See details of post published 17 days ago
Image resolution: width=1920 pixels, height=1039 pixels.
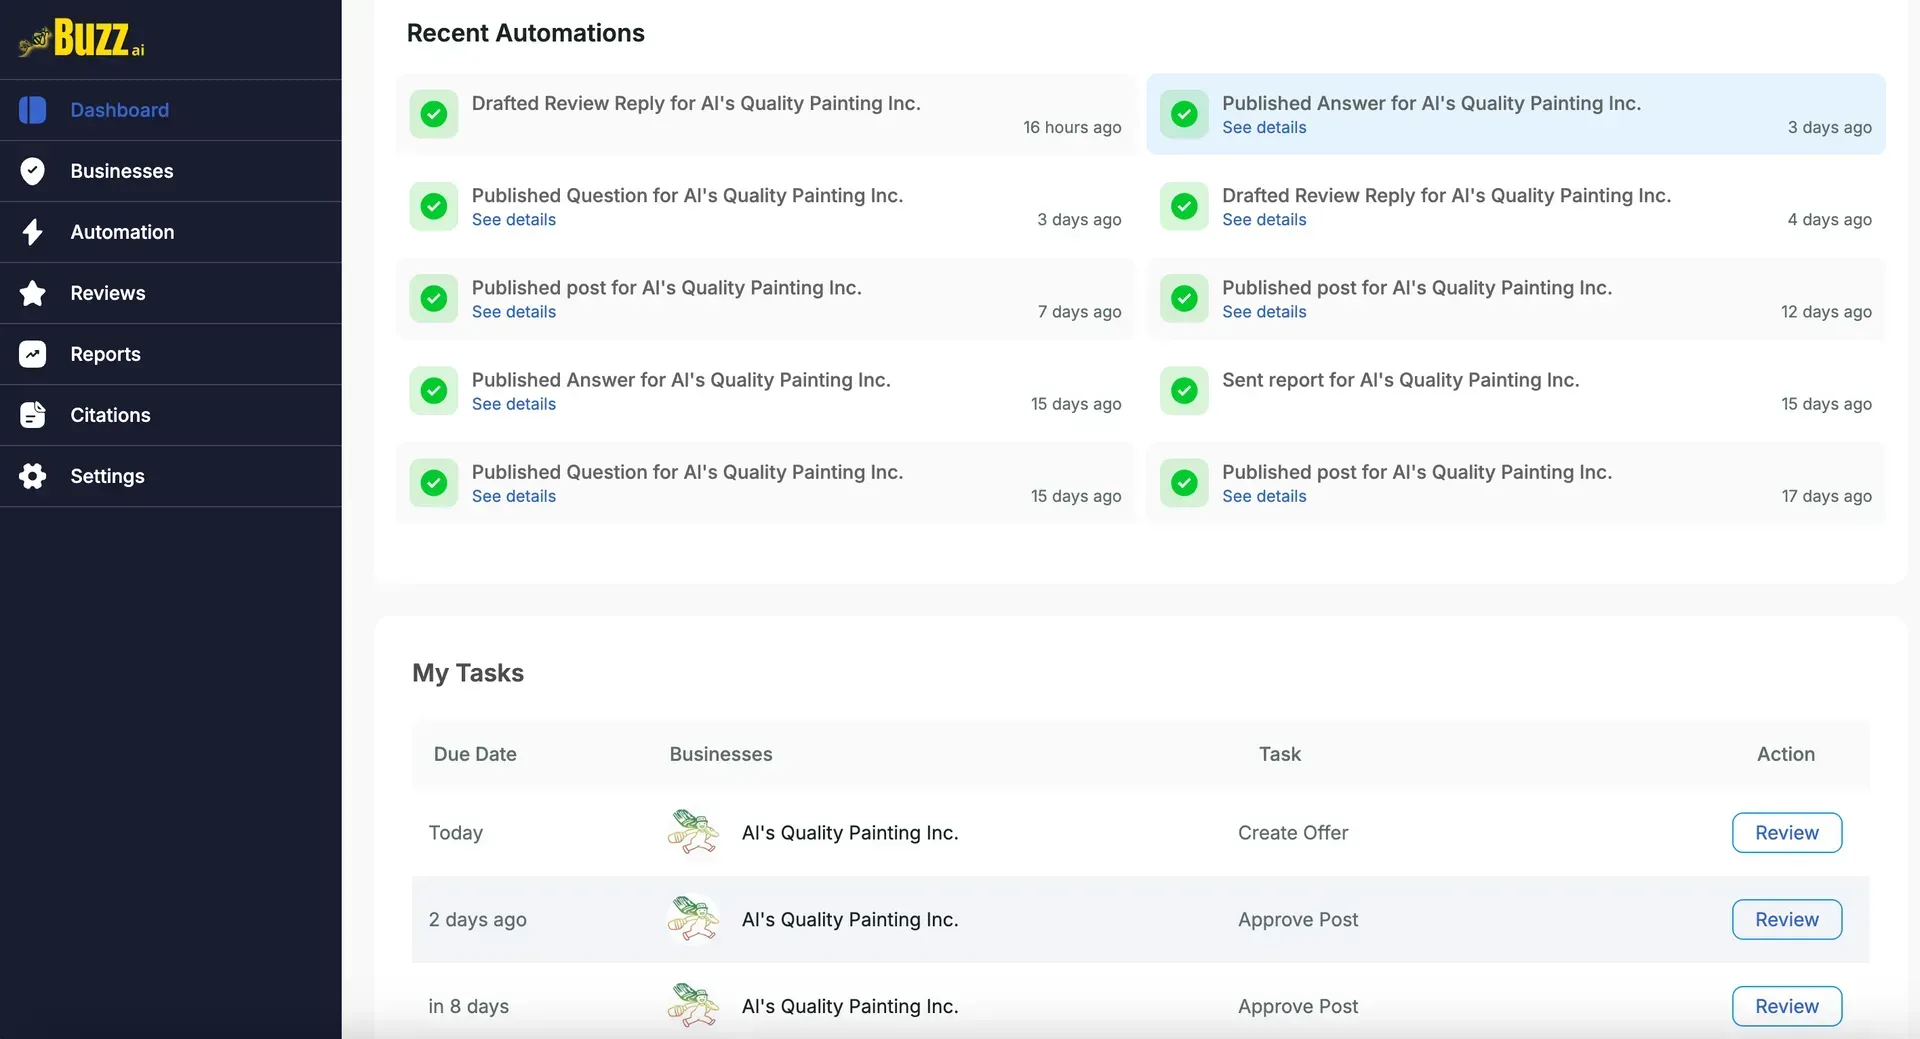pyautogui.click(x=1264, y=496)
